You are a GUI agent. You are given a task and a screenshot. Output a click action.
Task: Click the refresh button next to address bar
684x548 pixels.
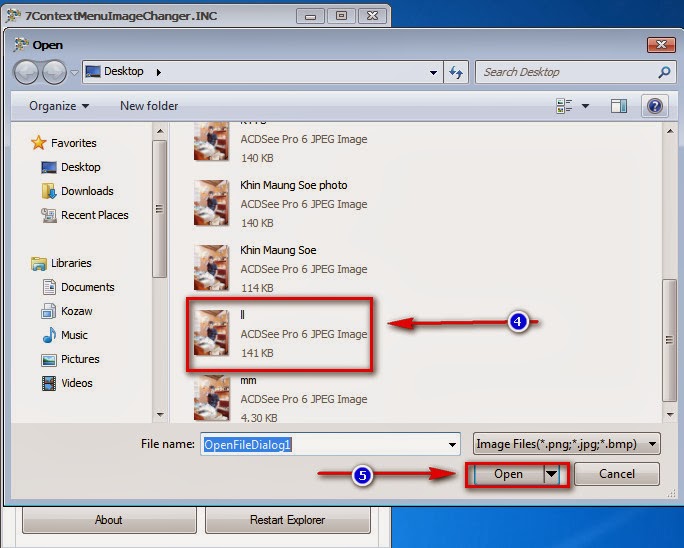click(456, 72)
